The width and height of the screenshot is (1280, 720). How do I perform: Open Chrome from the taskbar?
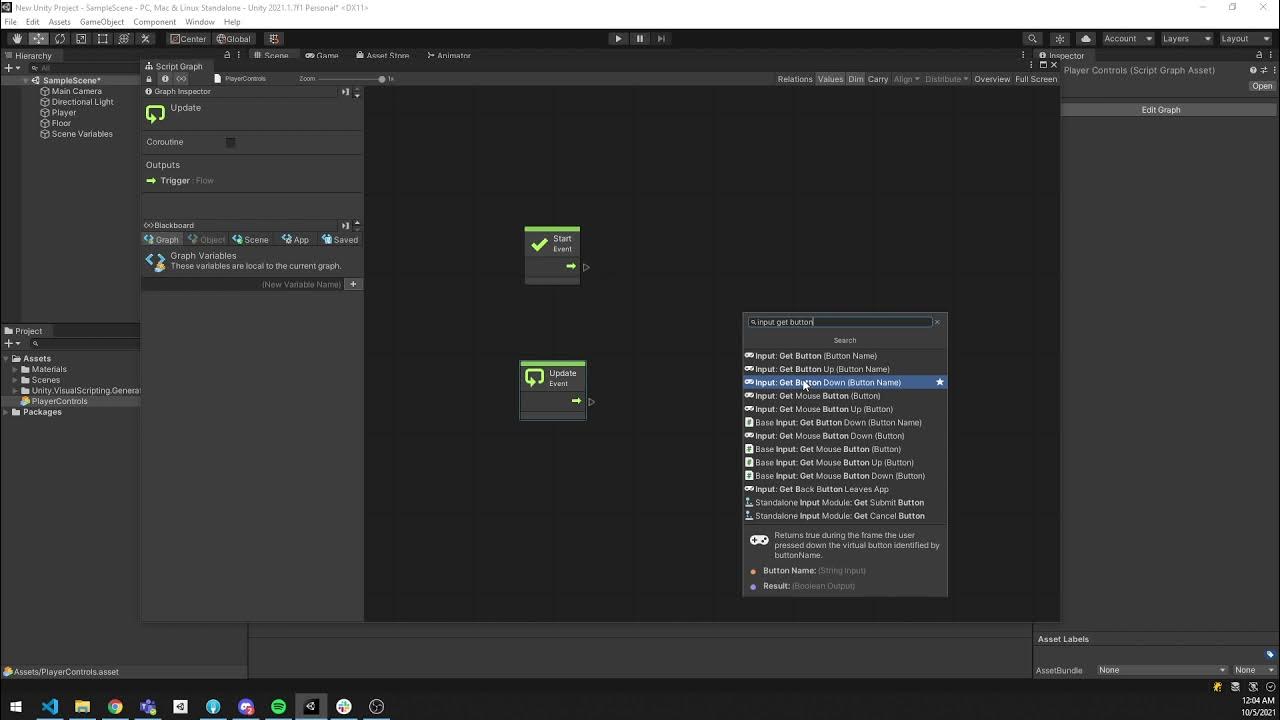(x=115, y=707)
